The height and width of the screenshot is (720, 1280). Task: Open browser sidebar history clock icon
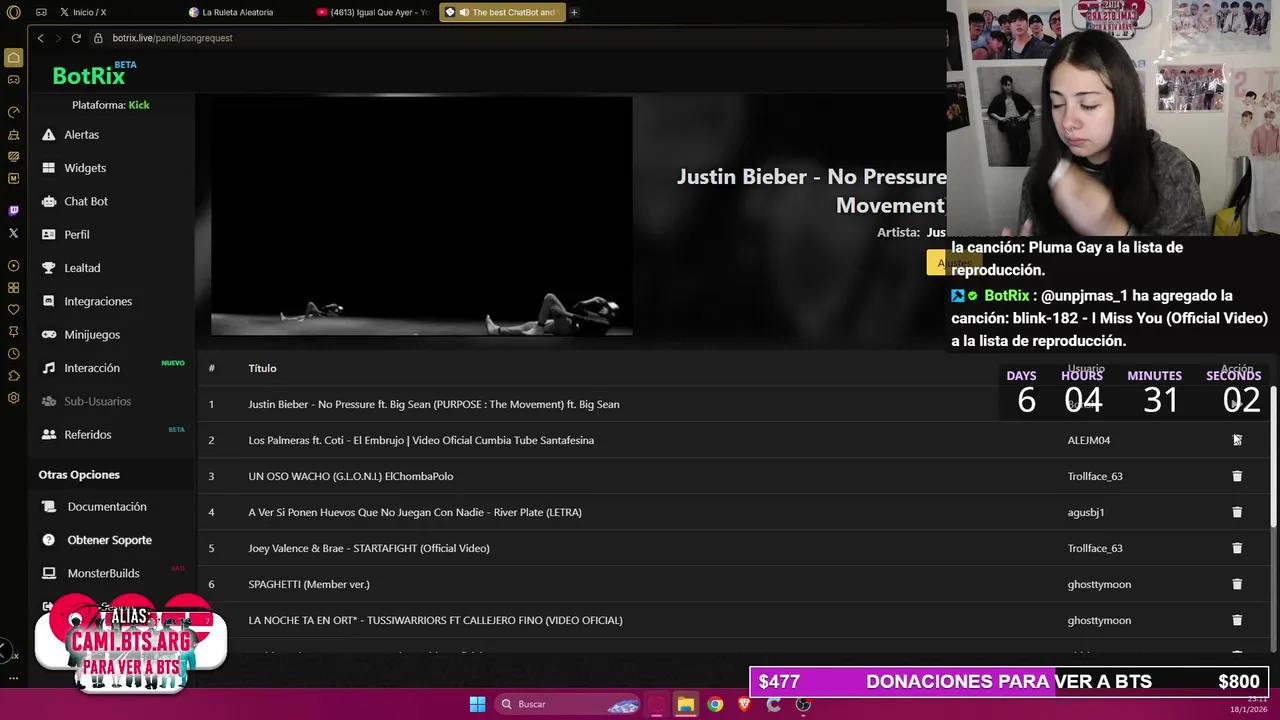pos(13,354)
